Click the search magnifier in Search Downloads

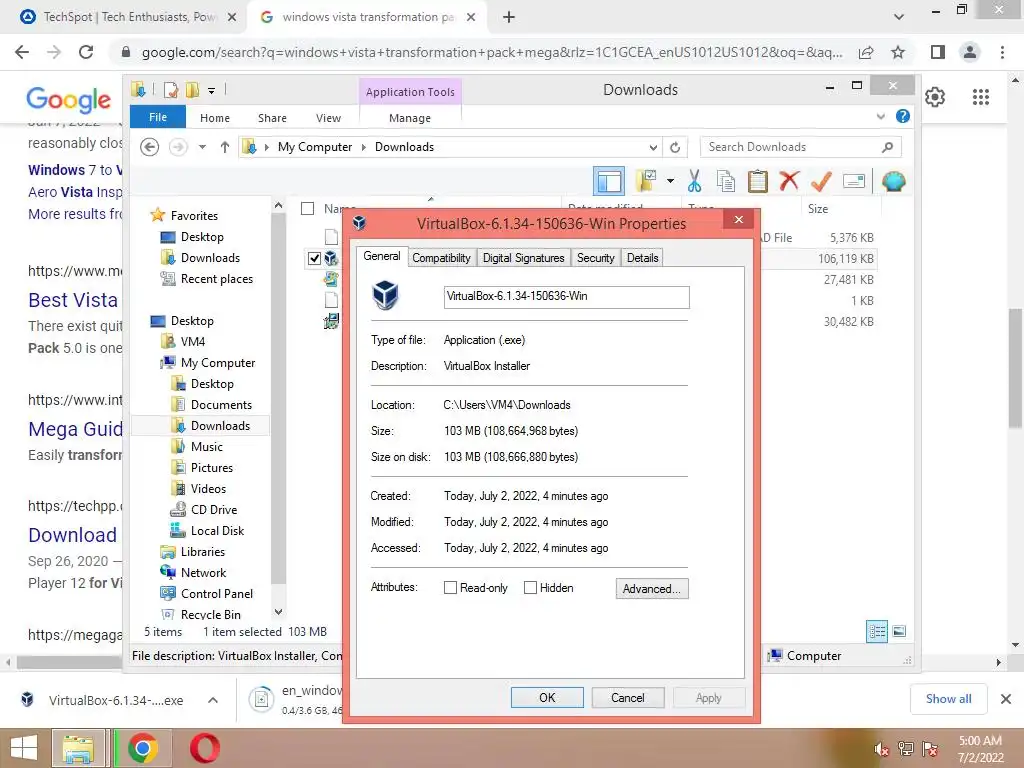click(x=887, y=147)
